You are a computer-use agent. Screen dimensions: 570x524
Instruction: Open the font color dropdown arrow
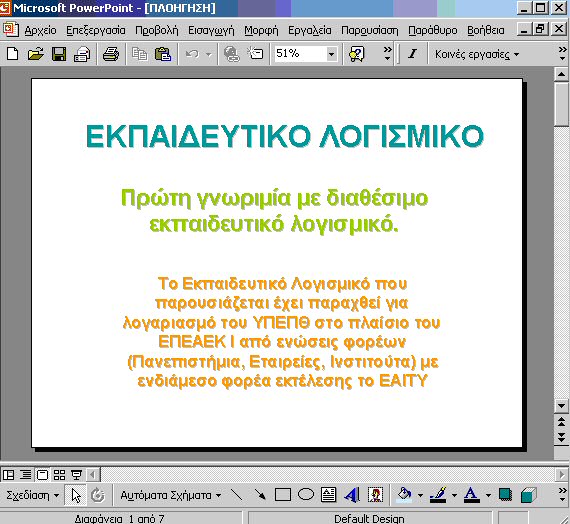pos(488,495)
